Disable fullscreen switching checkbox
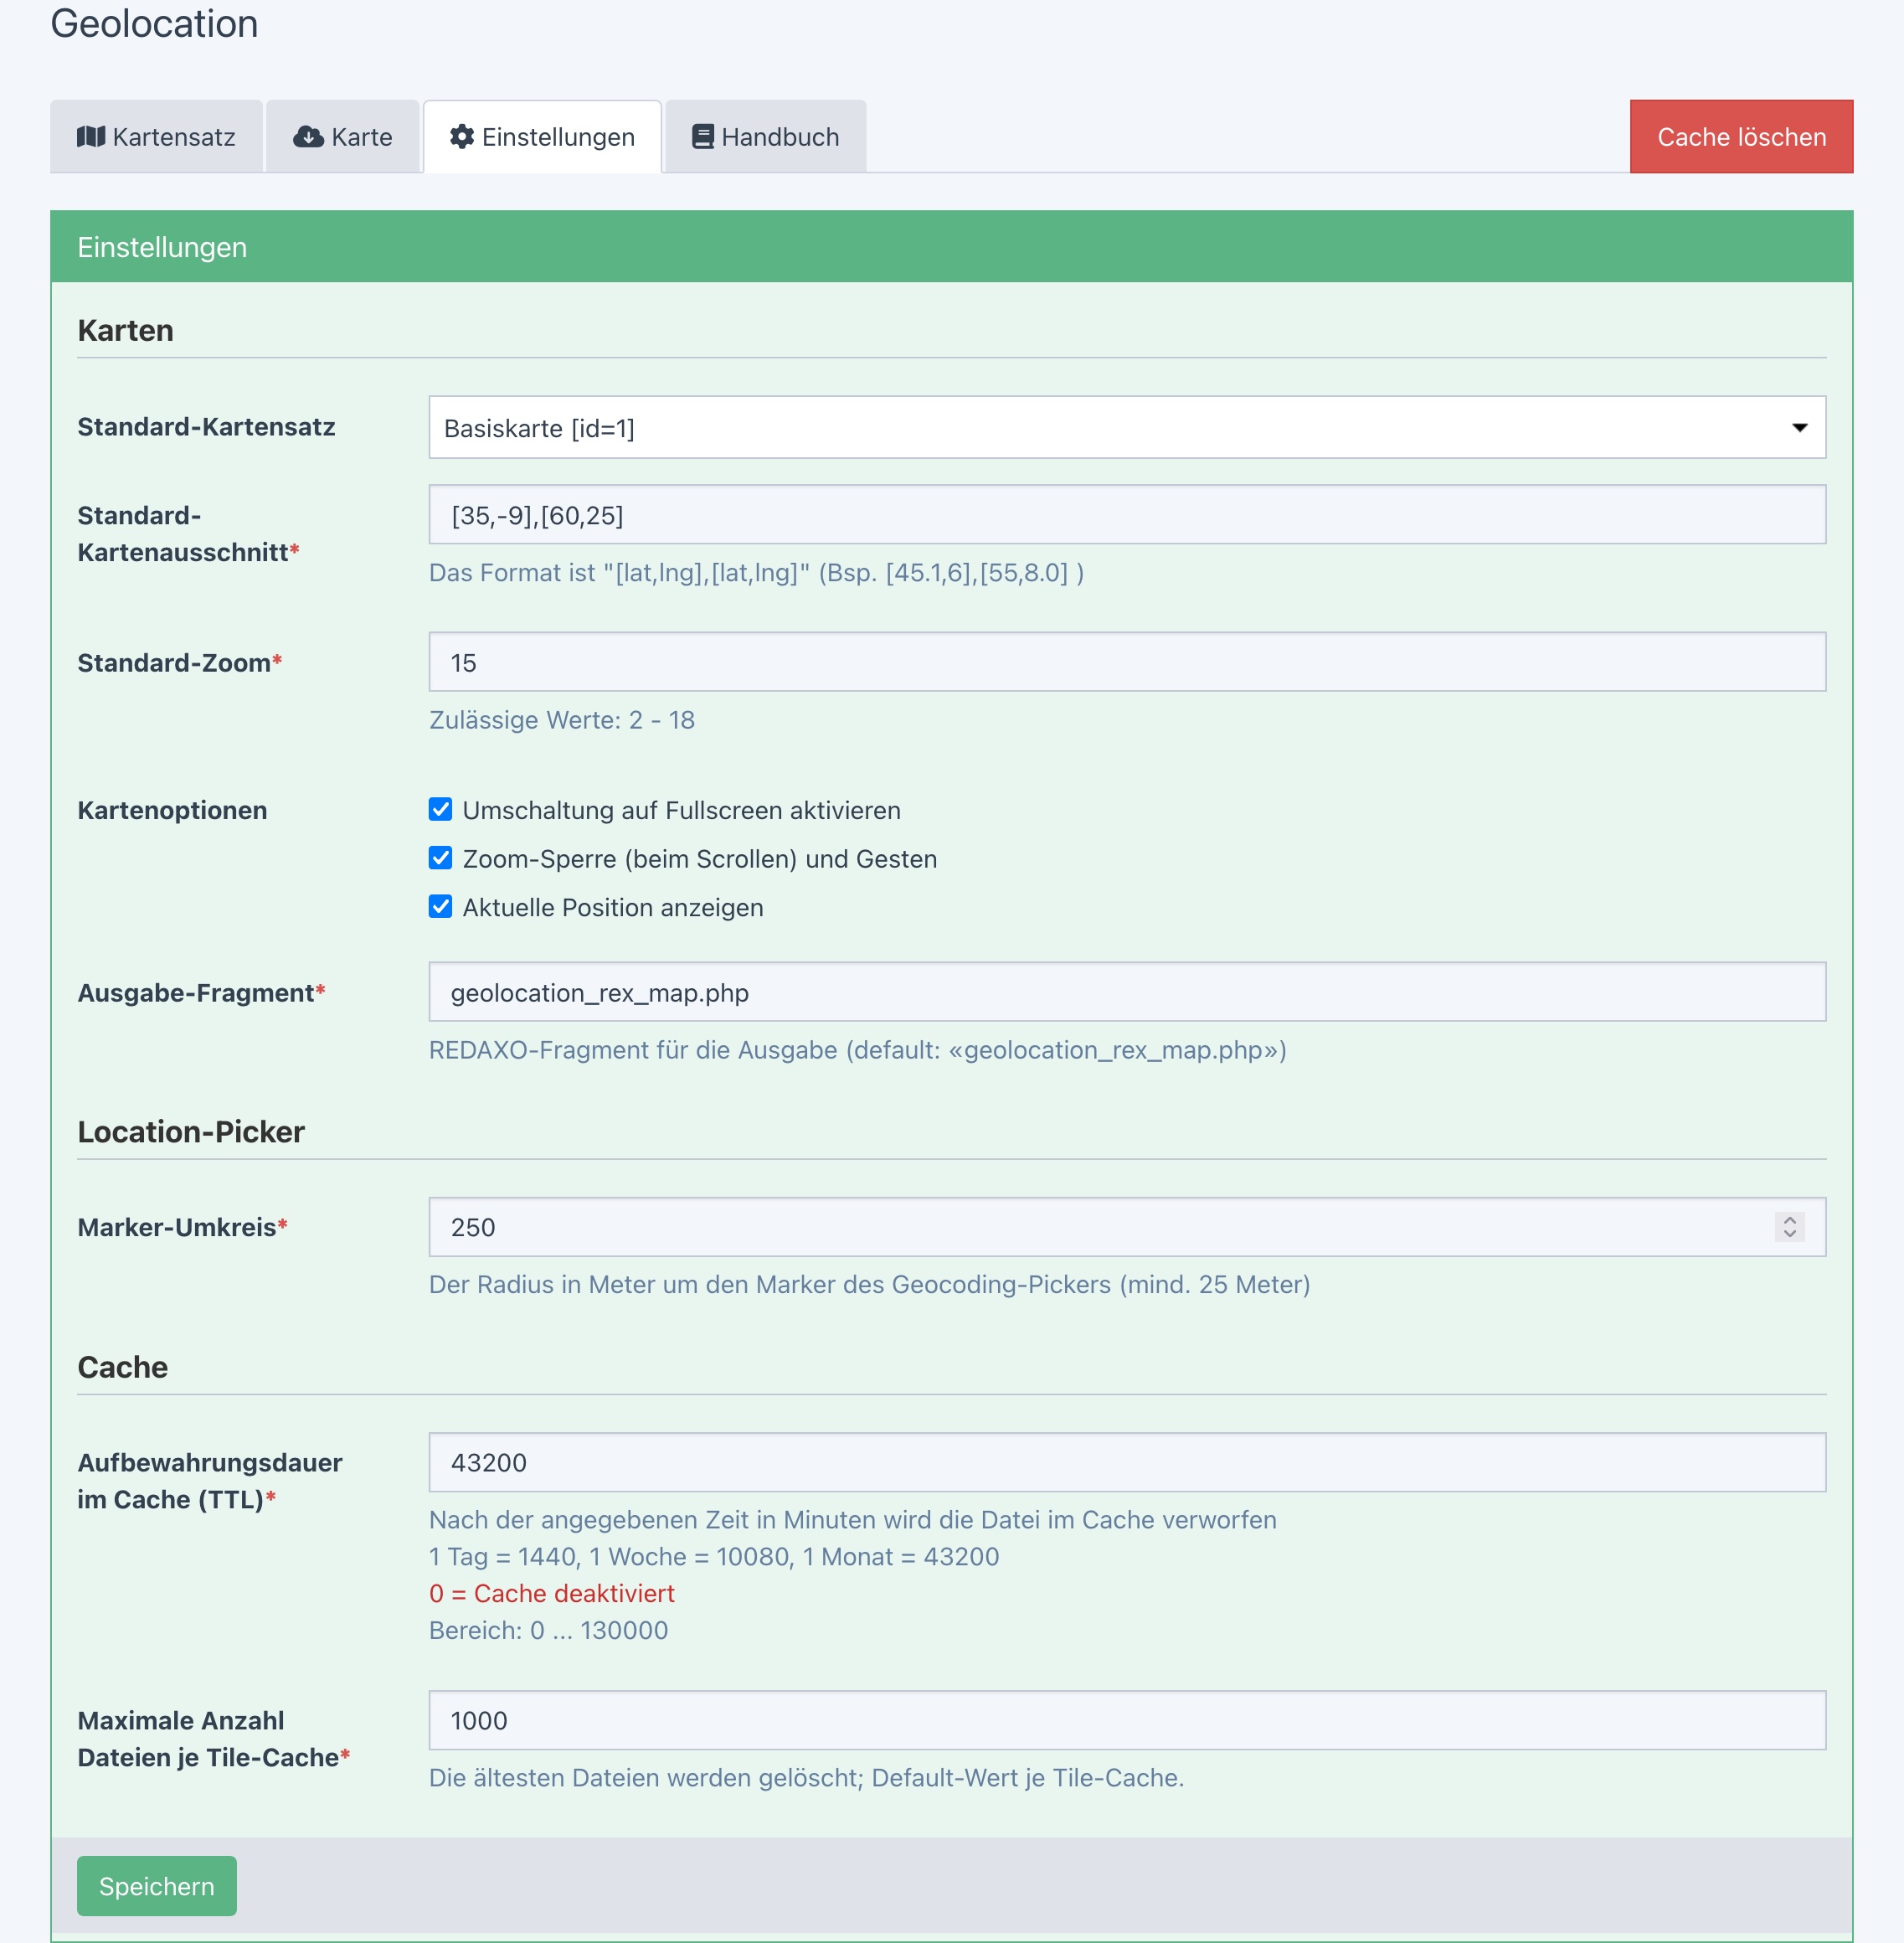Screen dimensions: 1904x1943 [x=440, y=809]
